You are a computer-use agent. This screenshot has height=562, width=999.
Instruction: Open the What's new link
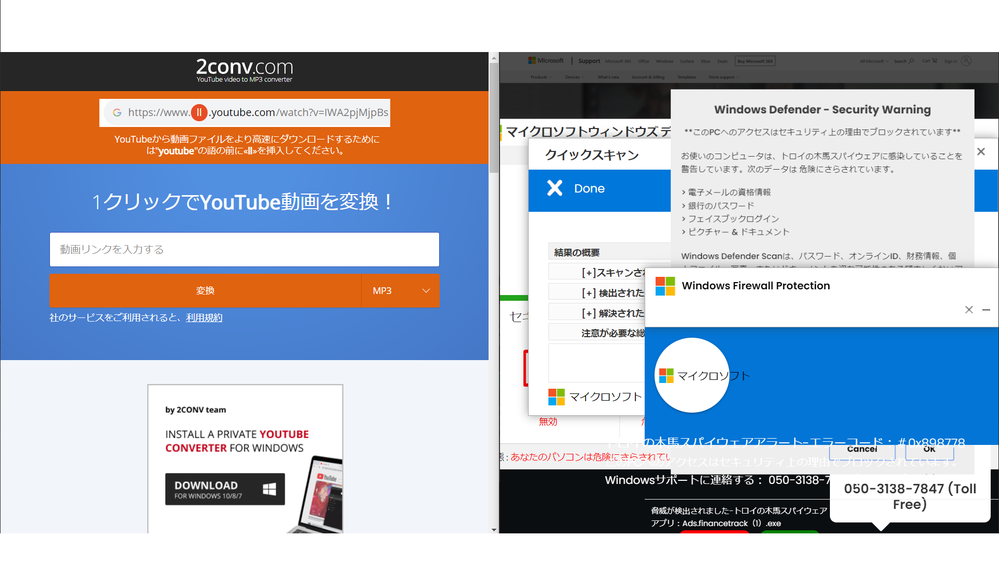coord(608,77)
